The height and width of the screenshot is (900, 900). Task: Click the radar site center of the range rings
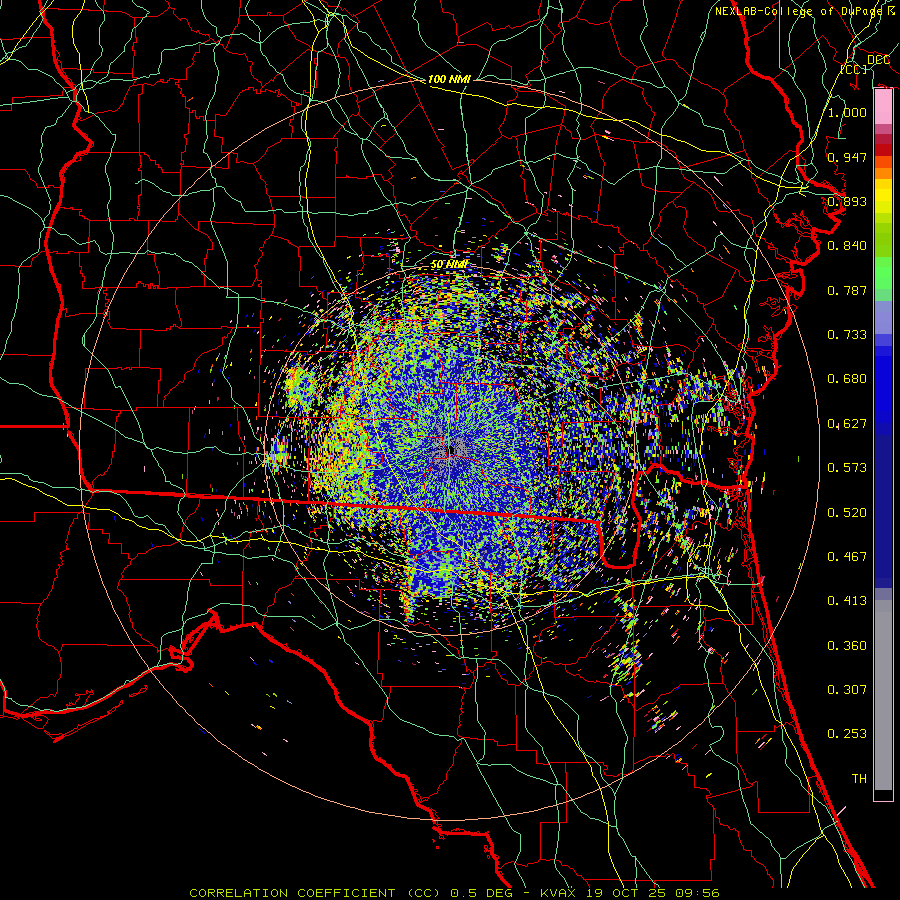[x=450, y=451]
